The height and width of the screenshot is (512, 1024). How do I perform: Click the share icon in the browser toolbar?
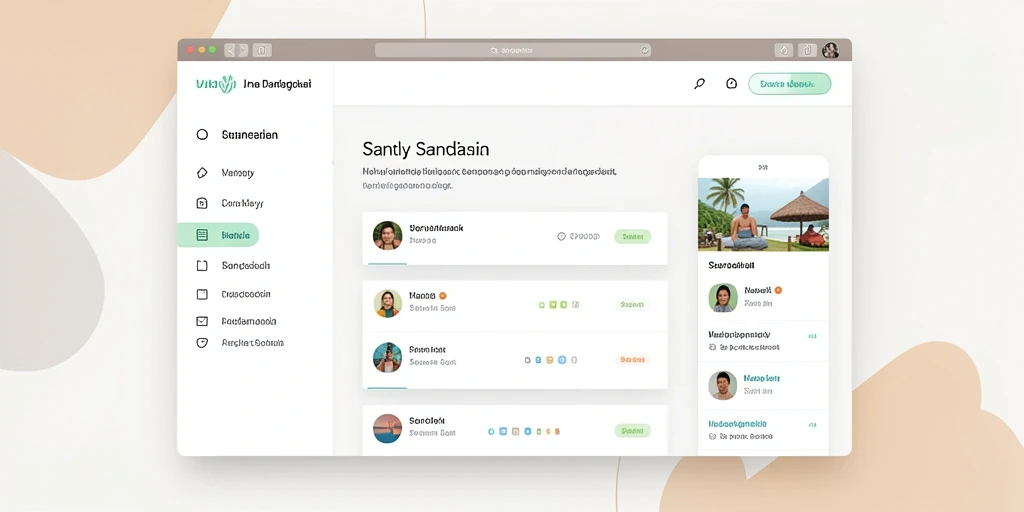pos(808,50)
